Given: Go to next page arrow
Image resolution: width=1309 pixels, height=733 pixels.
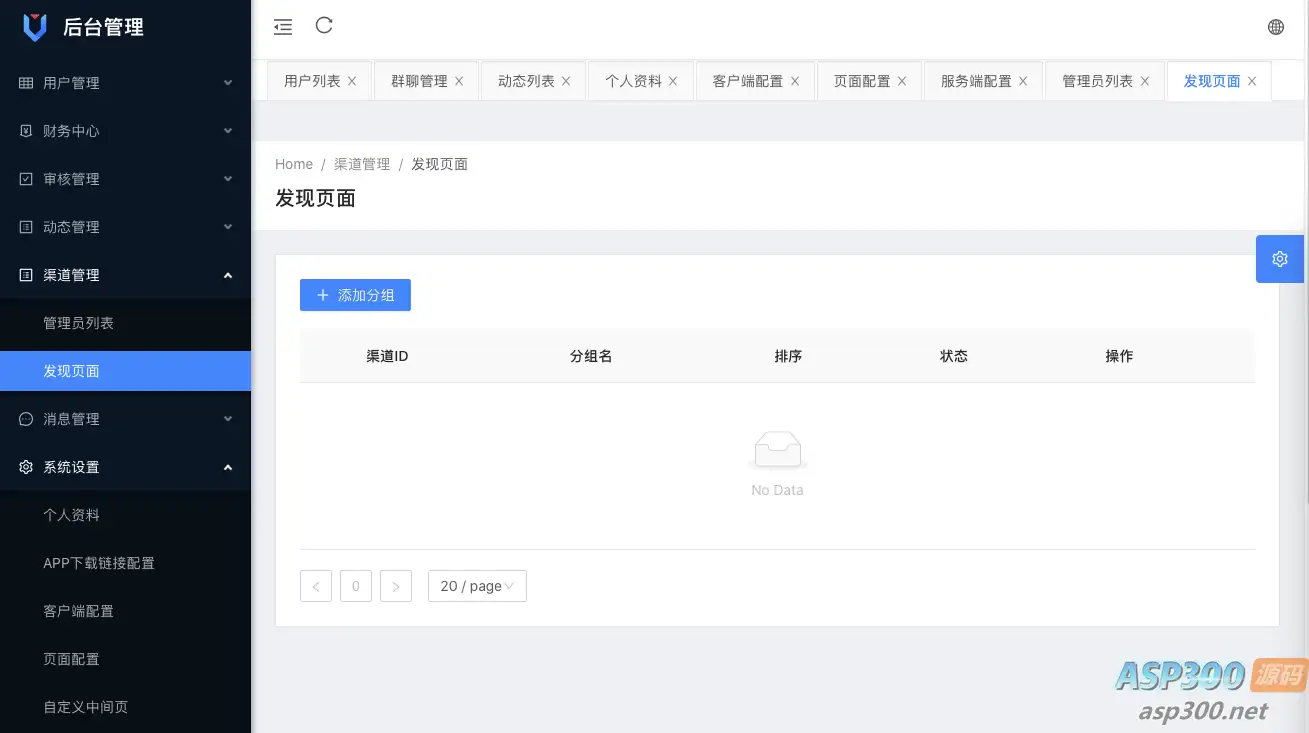Looking at the screenshot, I should click(x=396, y=586).
